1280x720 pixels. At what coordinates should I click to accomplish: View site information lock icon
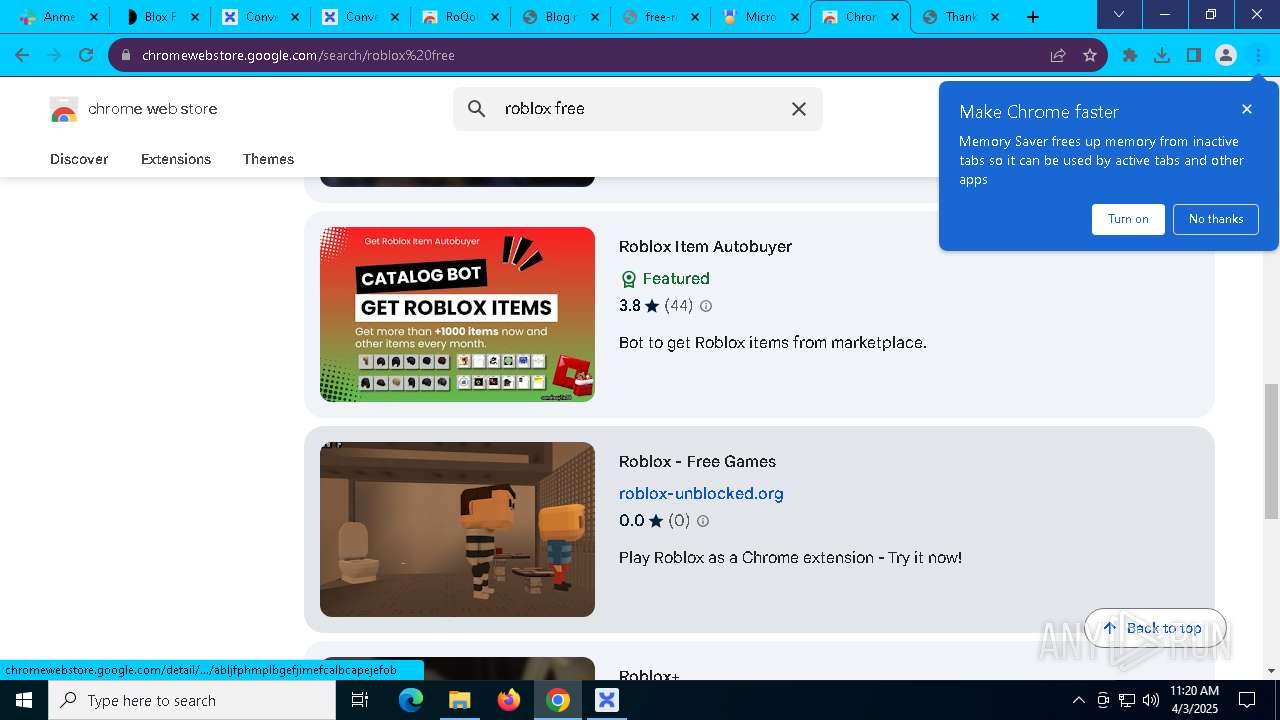(x=126, y=55)
